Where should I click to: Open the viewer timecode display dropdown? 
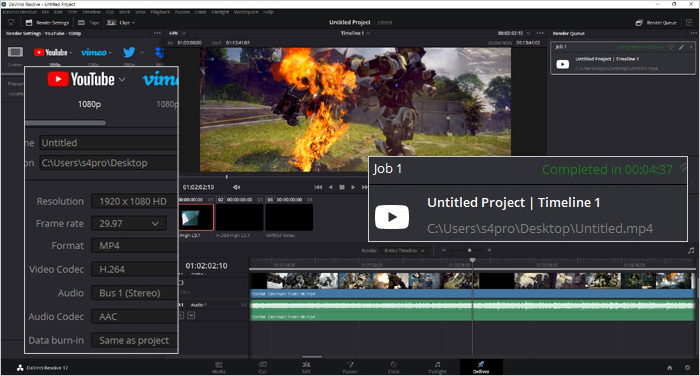pyautogui.click(x=514, y=33)
